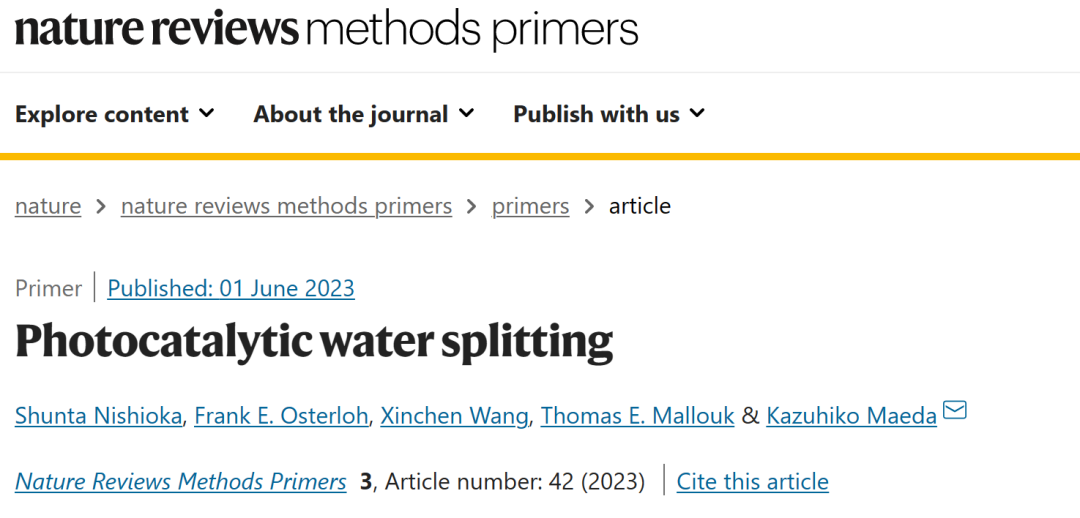Open author Thomas E. Mallouk's details
Viewport: 1080px width, 518px height.
[638, 415]
